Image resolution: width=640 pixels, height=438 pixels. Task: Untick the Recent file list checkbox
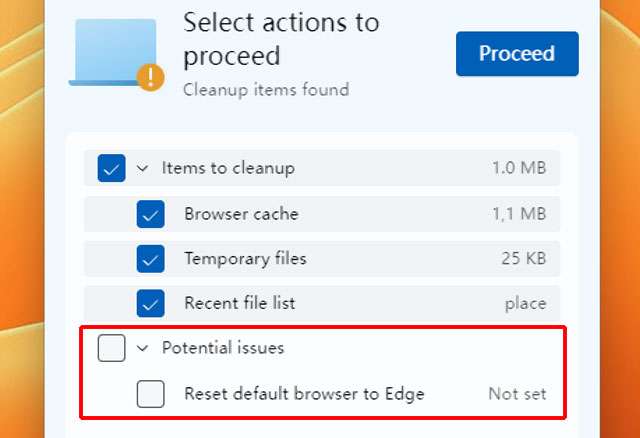click(150, 303)
